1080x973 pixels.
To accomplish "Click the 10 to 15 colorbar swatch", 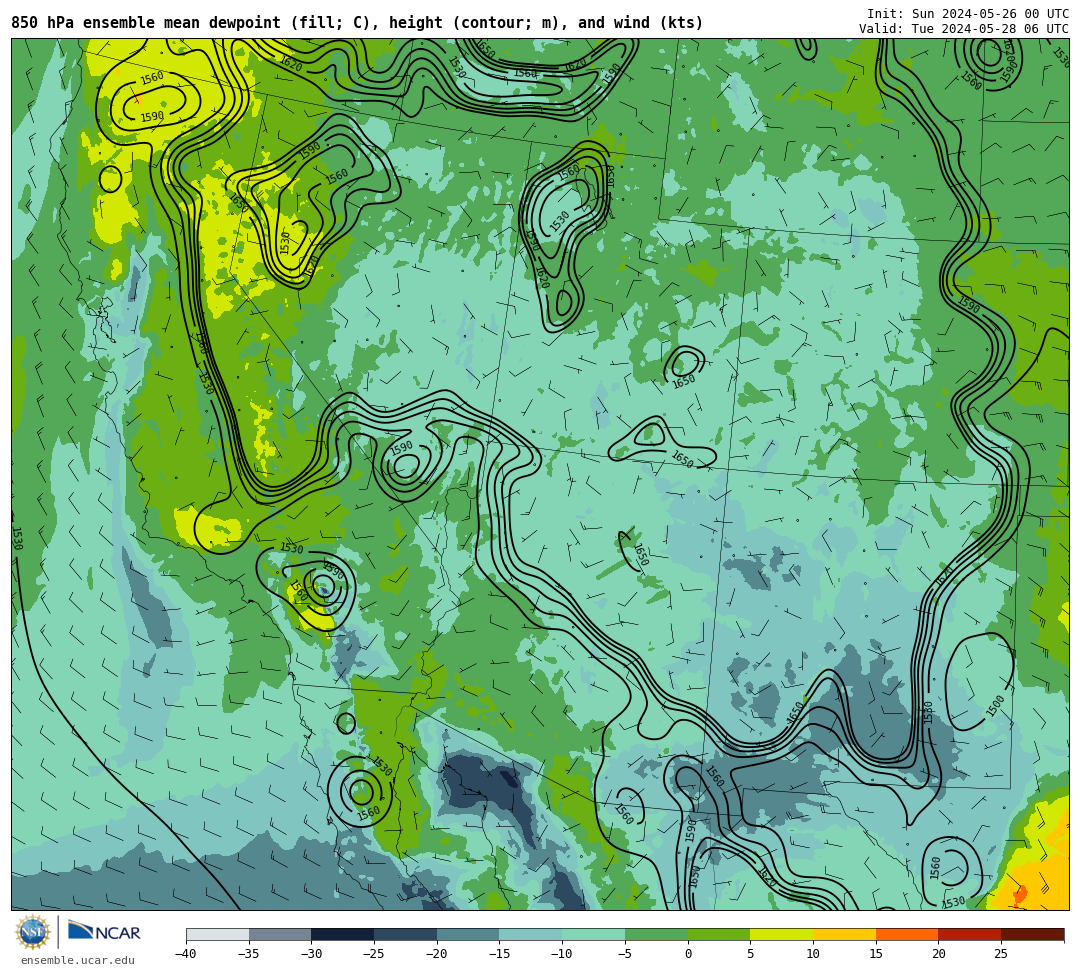I will click(x=844, y=934).
